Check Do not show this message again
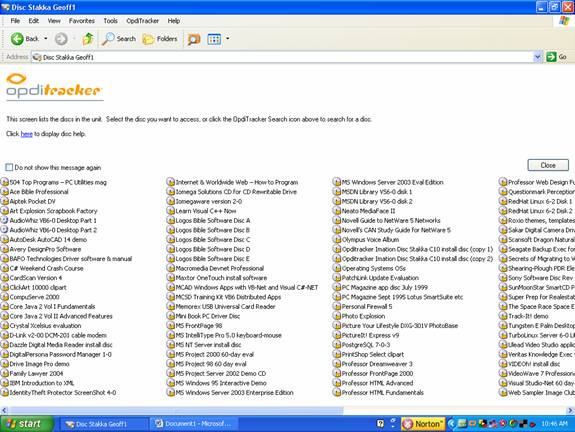 coord(9,168)
